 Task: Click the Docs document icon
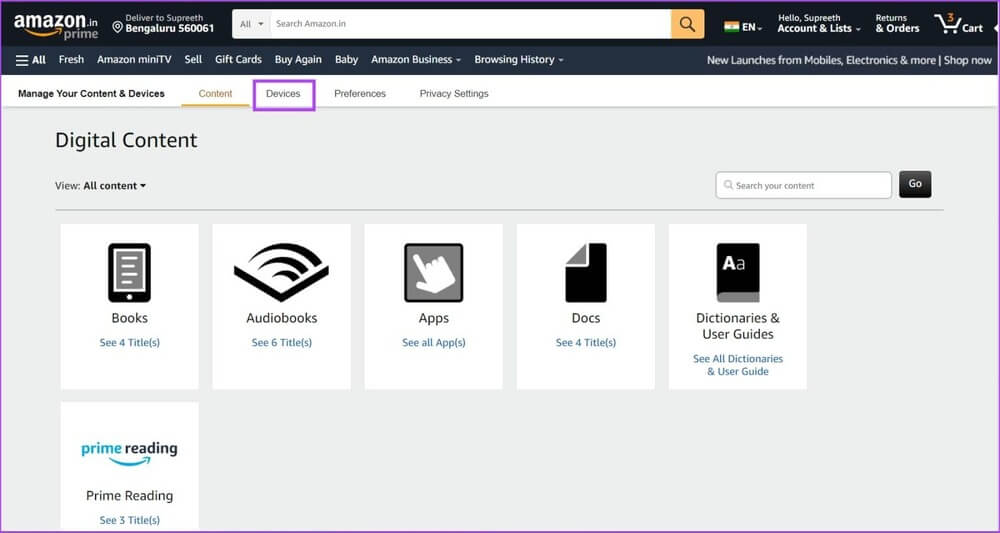585,272
